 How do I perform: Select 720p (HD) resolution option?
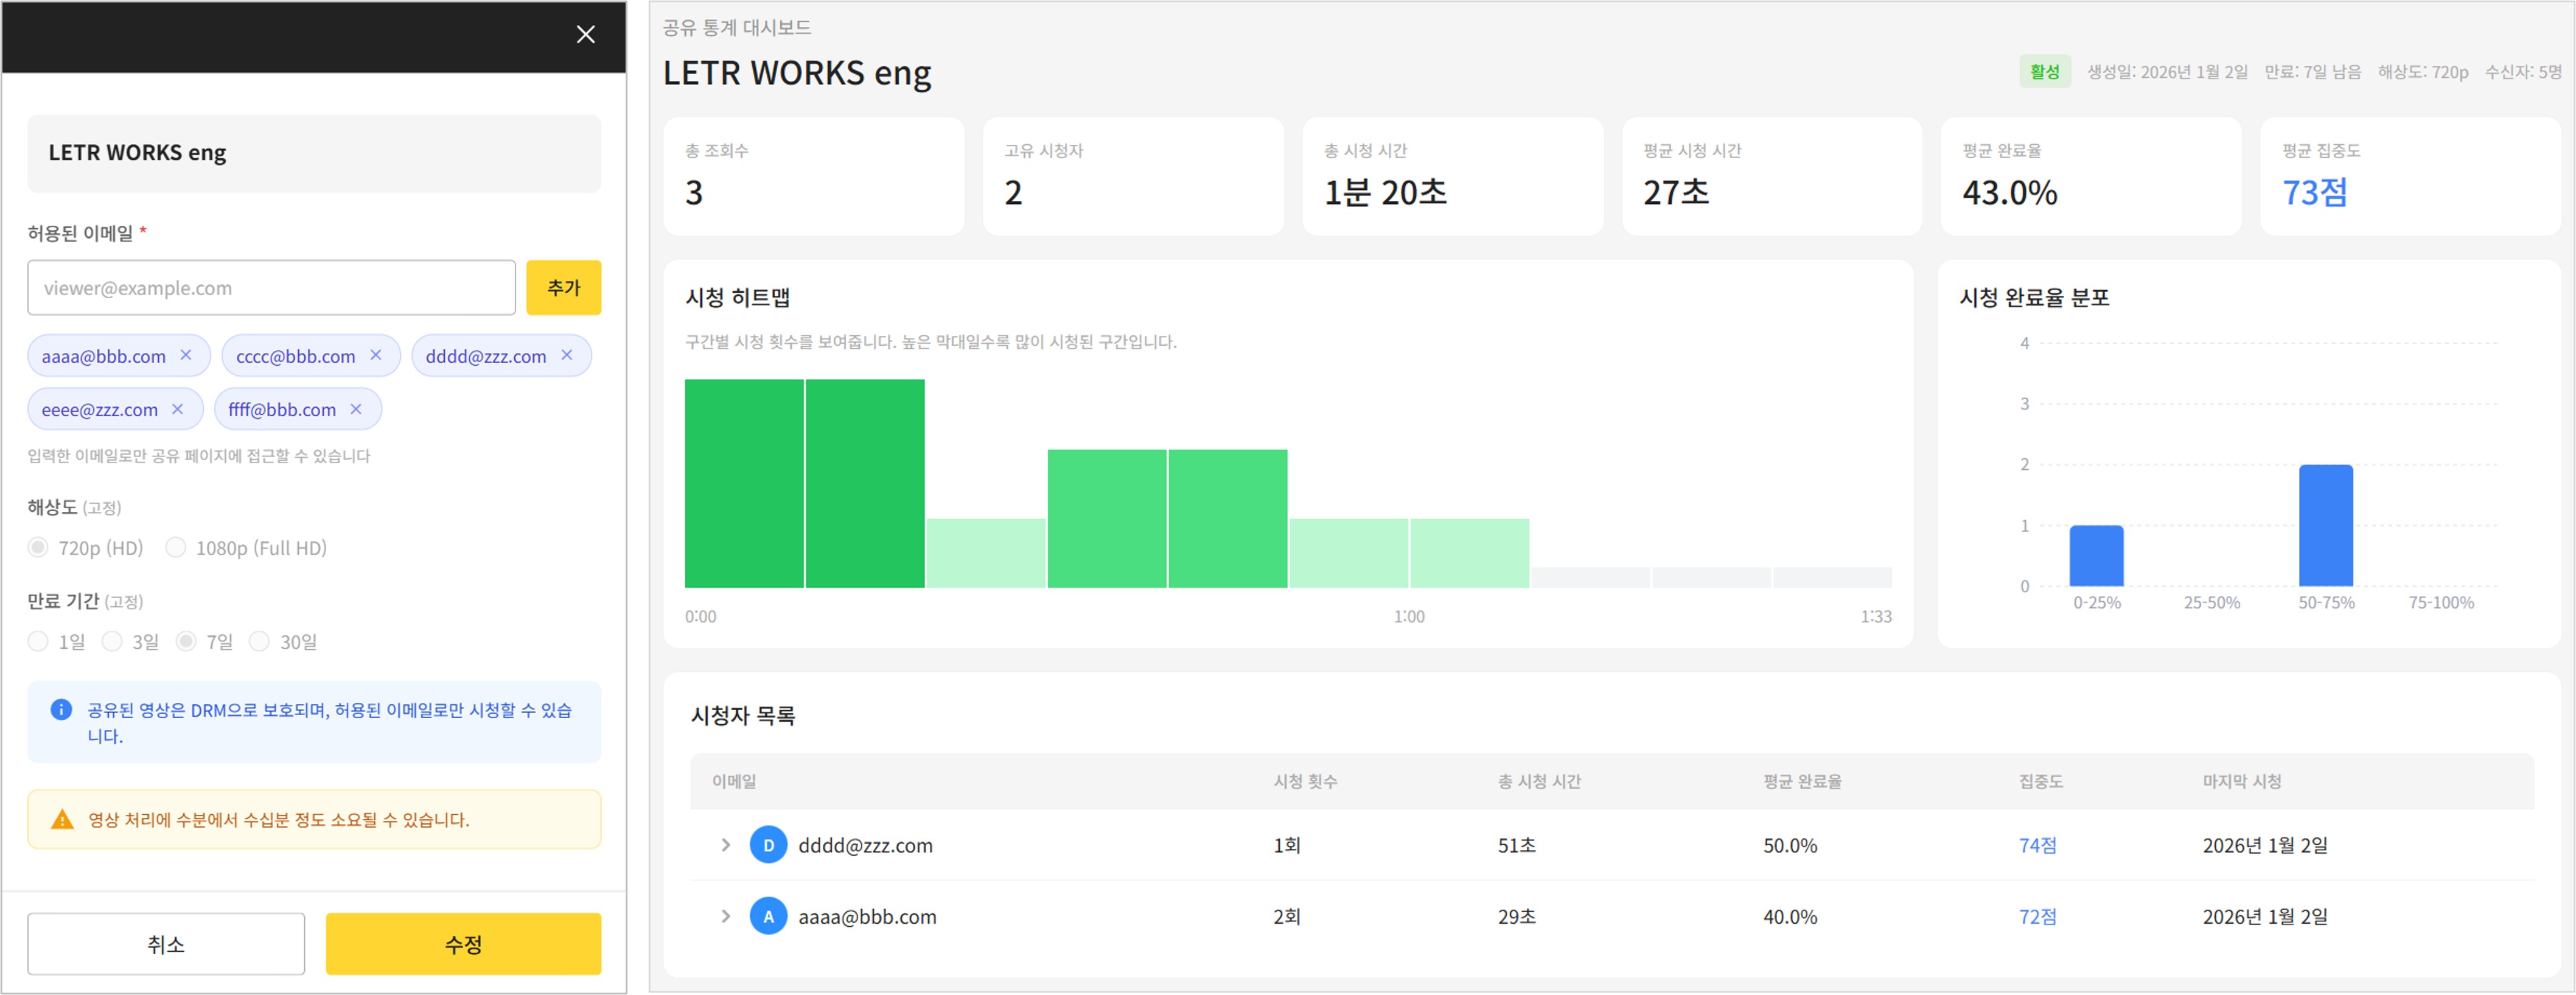coord(39,547)
